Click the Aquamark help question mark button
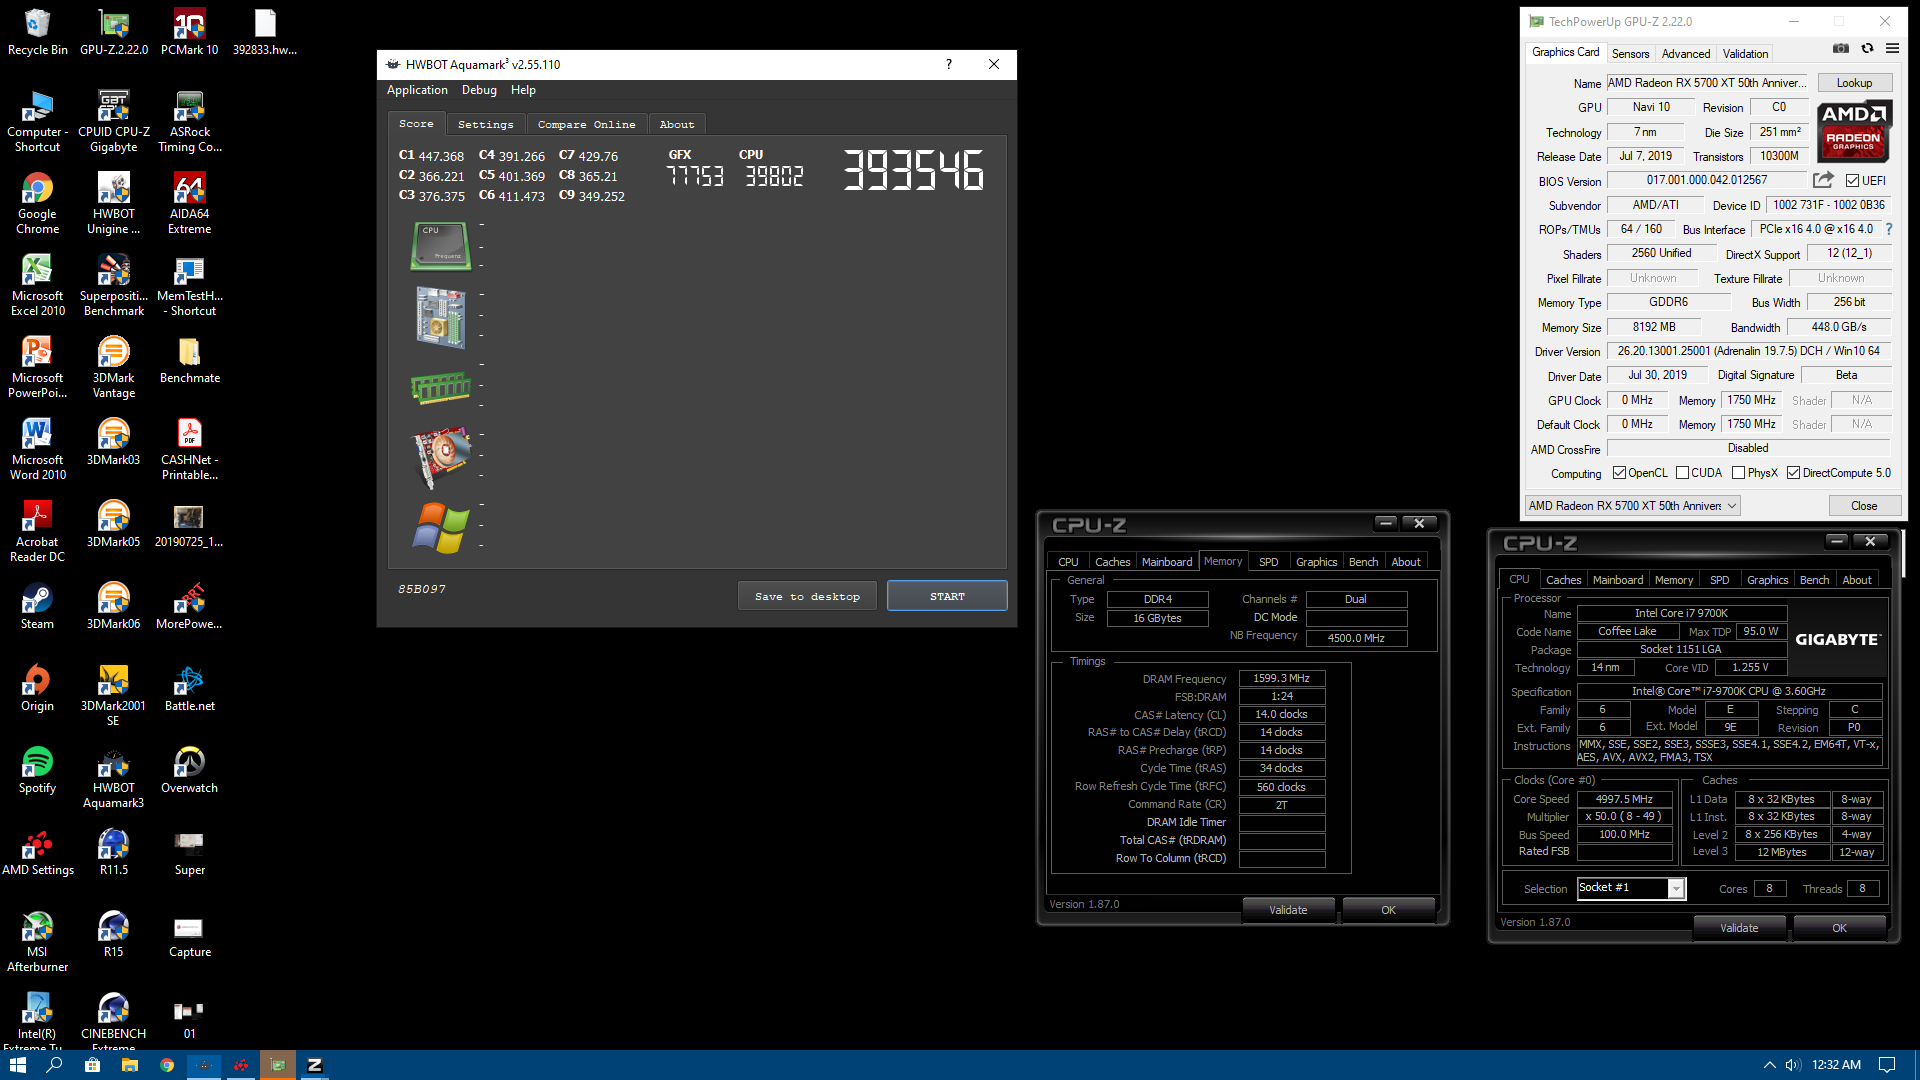 948,64
